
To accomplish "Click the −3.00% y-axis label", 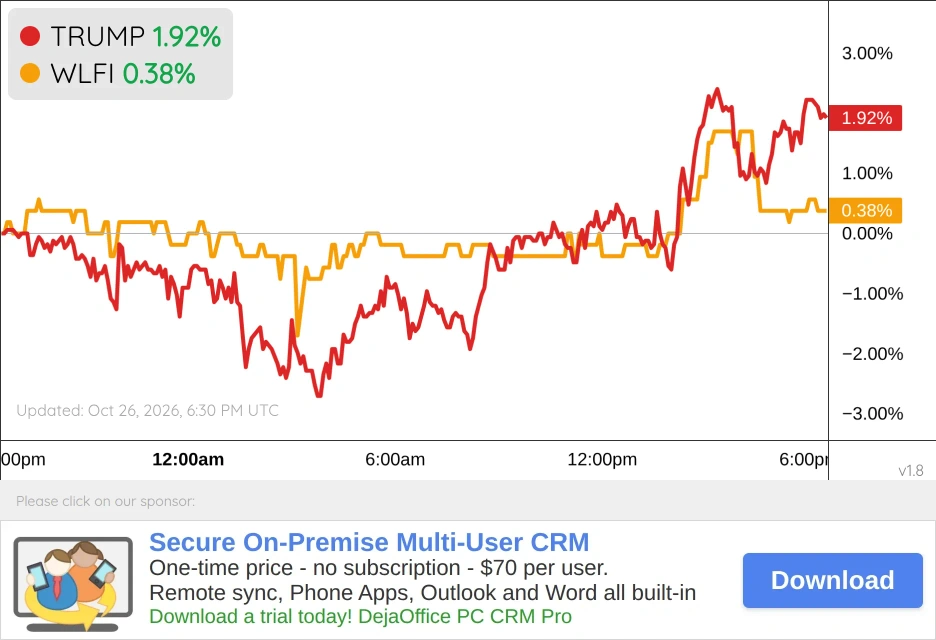I will tap(872, 413).
